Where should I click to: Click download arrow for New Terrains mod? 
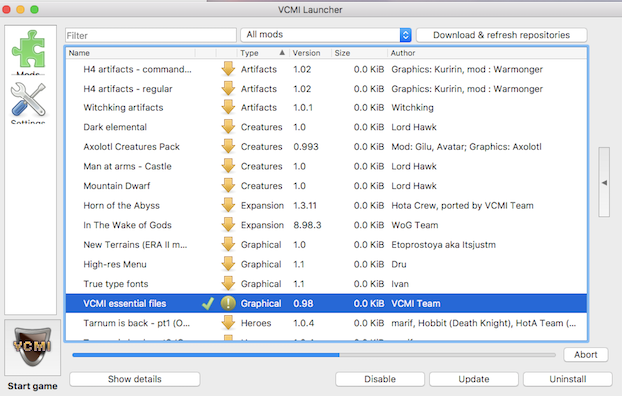coord(228,244)
